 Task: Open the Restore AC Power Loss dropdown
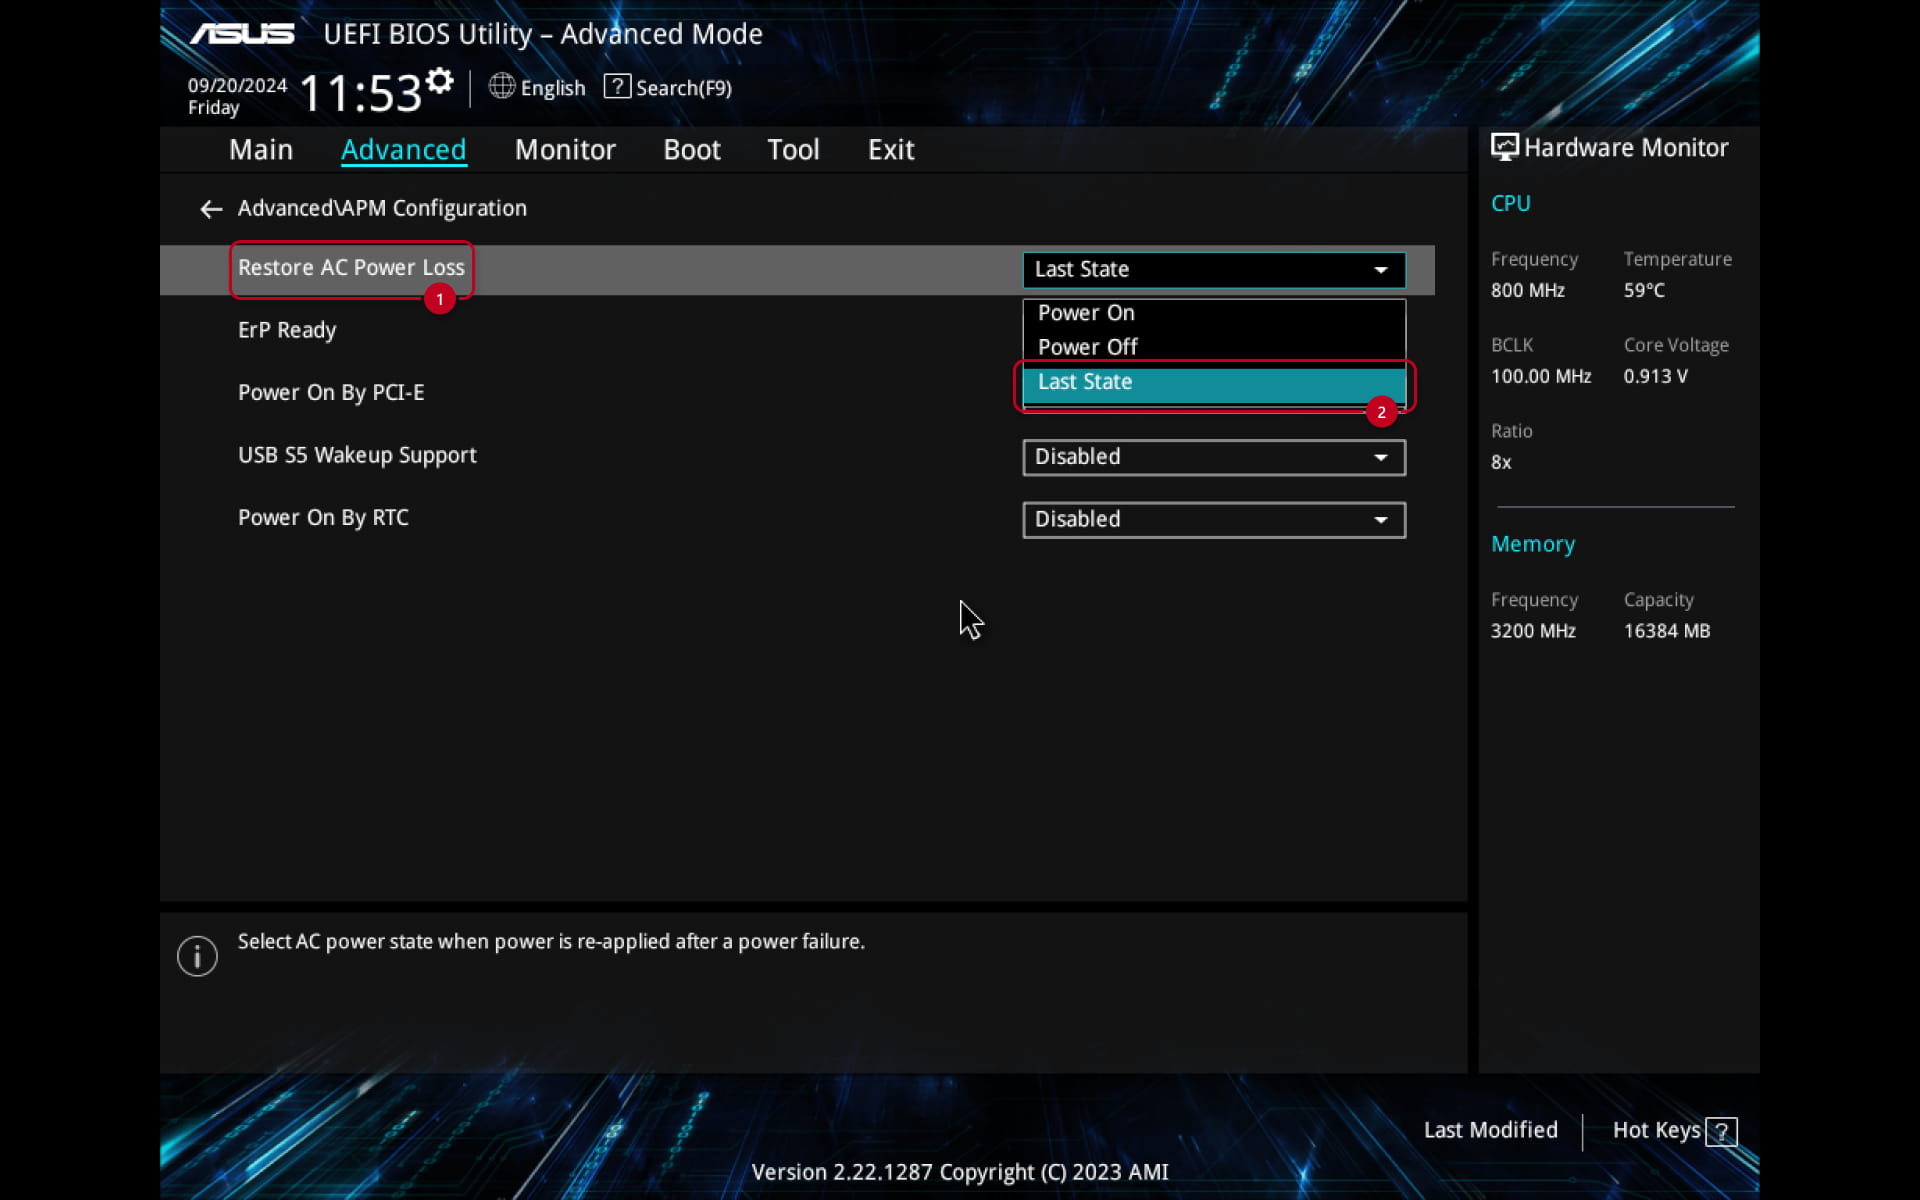click(x=1214, y=270)
